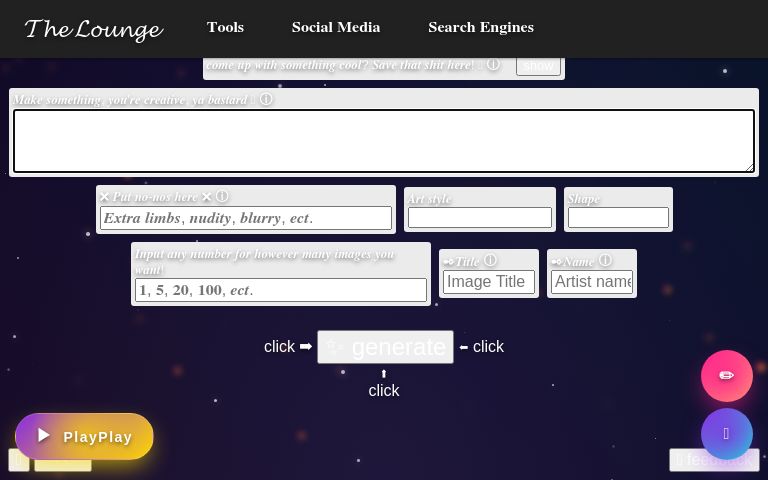Click the show button for saved prompts

[538, 66]
